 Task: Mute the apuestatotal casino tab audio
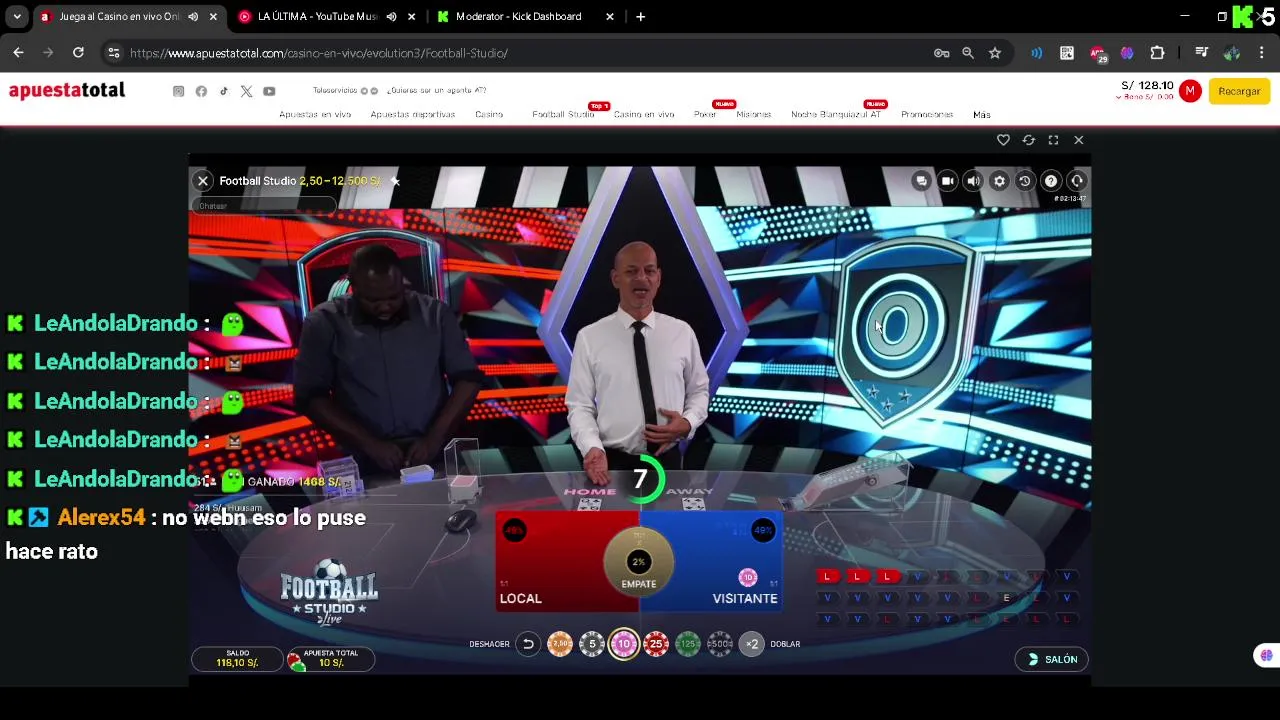coord(193,17)
